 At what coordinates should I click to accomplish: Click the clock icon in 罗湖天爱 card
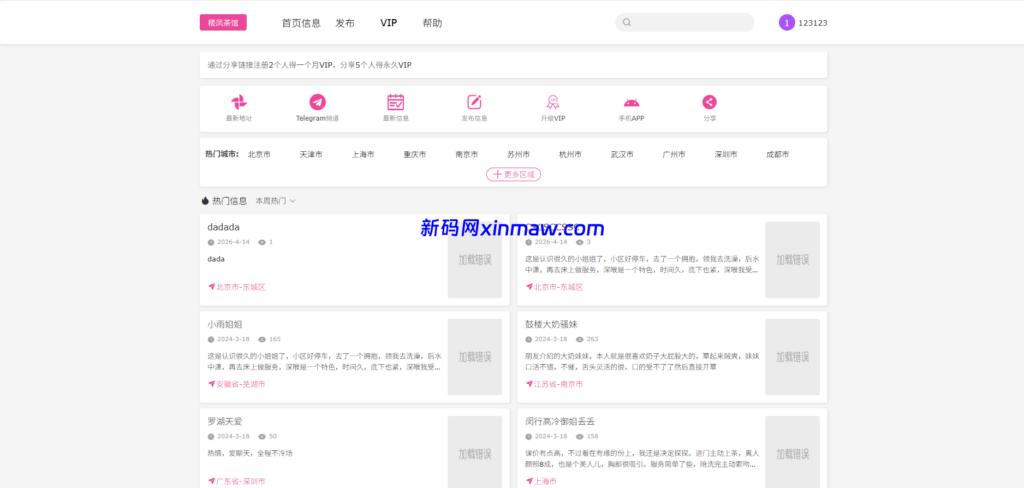[x=211, y=436]
